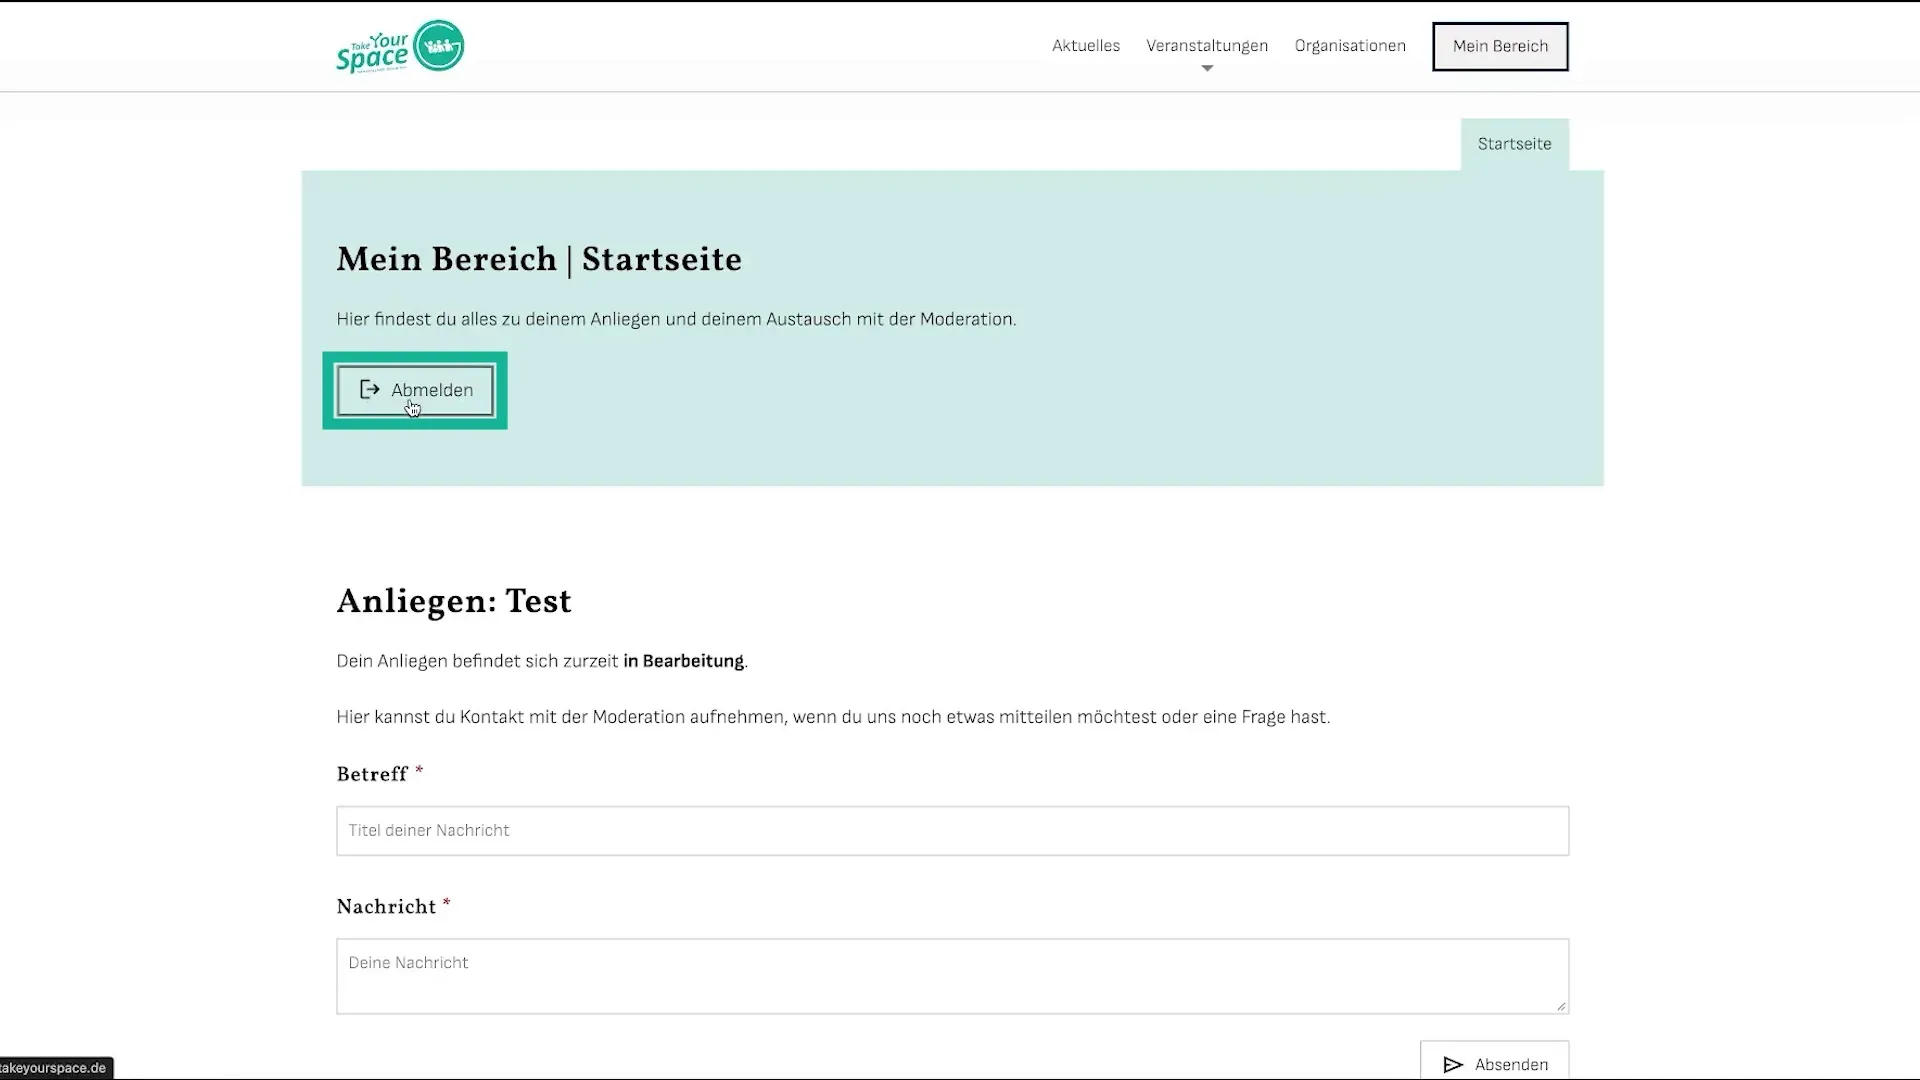Image resolution: width=1920 pixels, height=1080 pixels.
Task: Send the message via Absenden label
Action: tap(1511, 1065)
